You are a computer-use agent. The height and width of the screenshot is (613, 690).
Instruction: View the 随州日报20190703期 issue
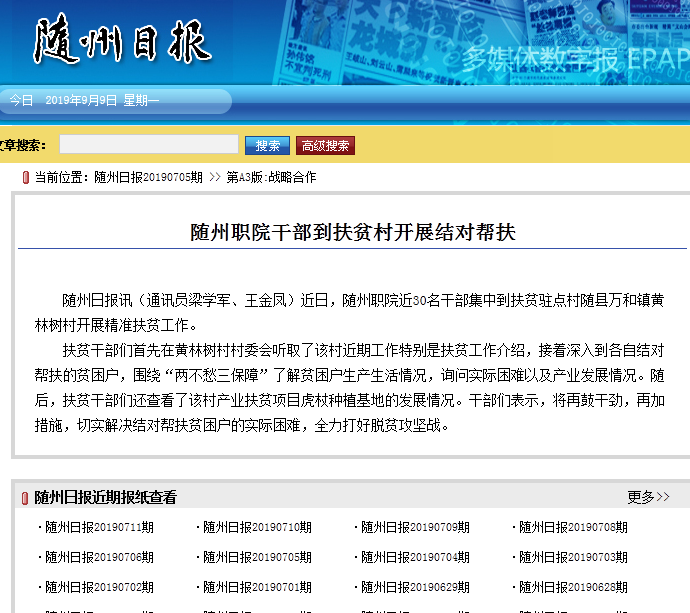point(573,557)
